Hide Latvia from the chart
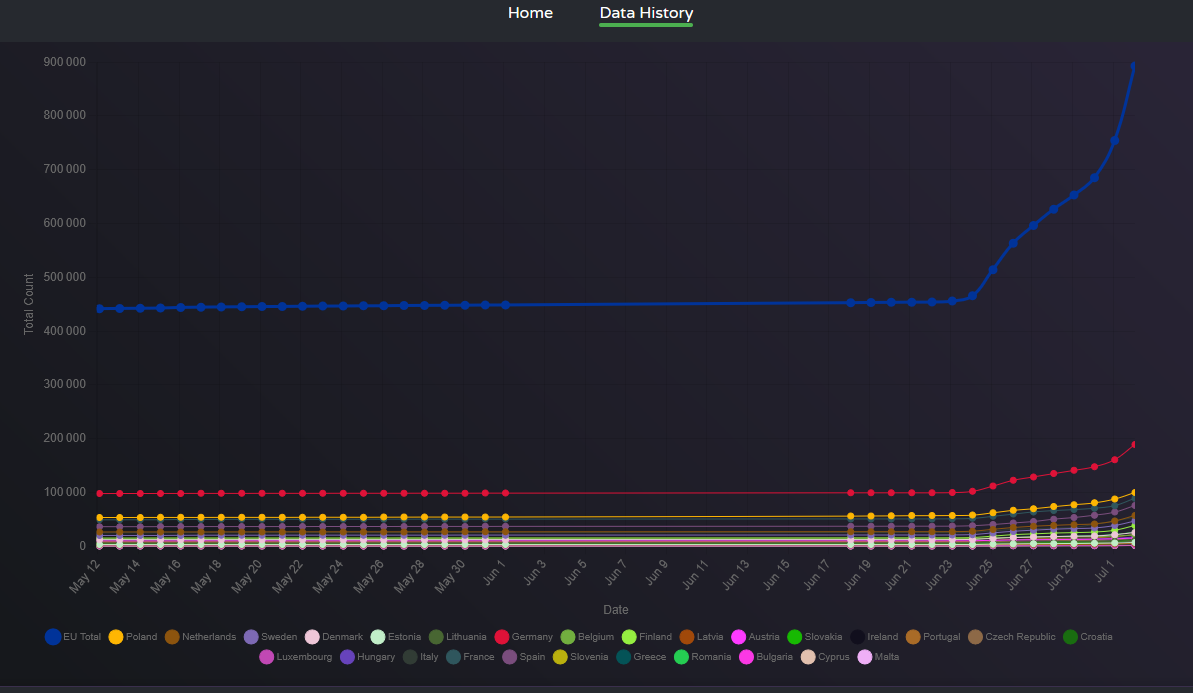 [701, 637]
